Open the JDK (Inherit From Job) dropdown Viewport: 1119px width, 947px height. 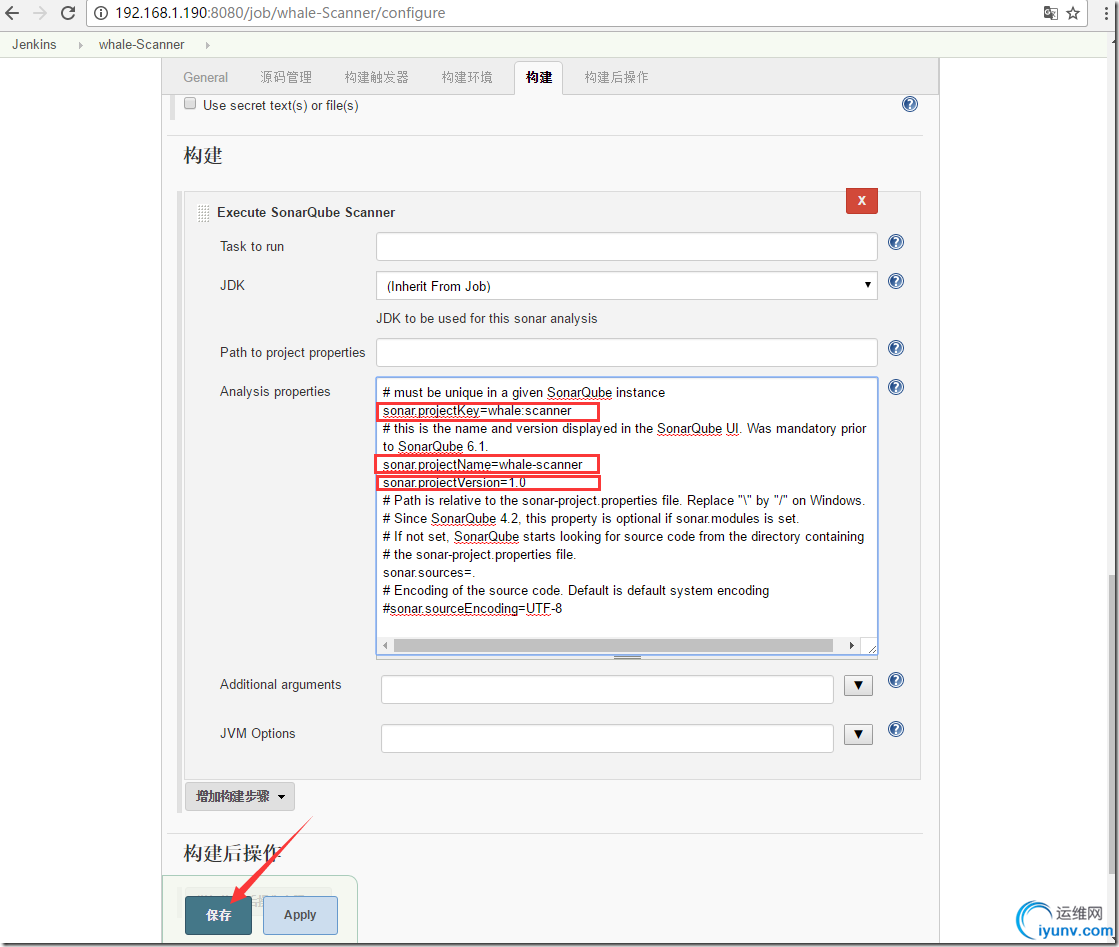627,285
